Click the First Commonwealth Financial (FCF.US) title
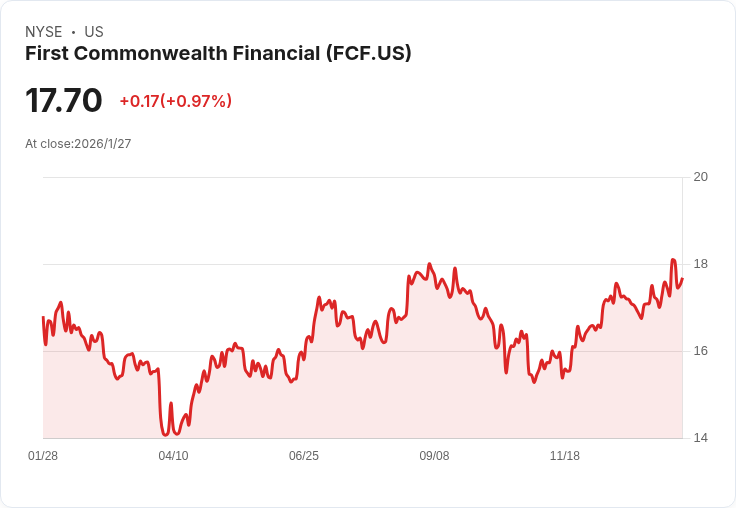Screen dimensions: 736x508 (218, 53)
